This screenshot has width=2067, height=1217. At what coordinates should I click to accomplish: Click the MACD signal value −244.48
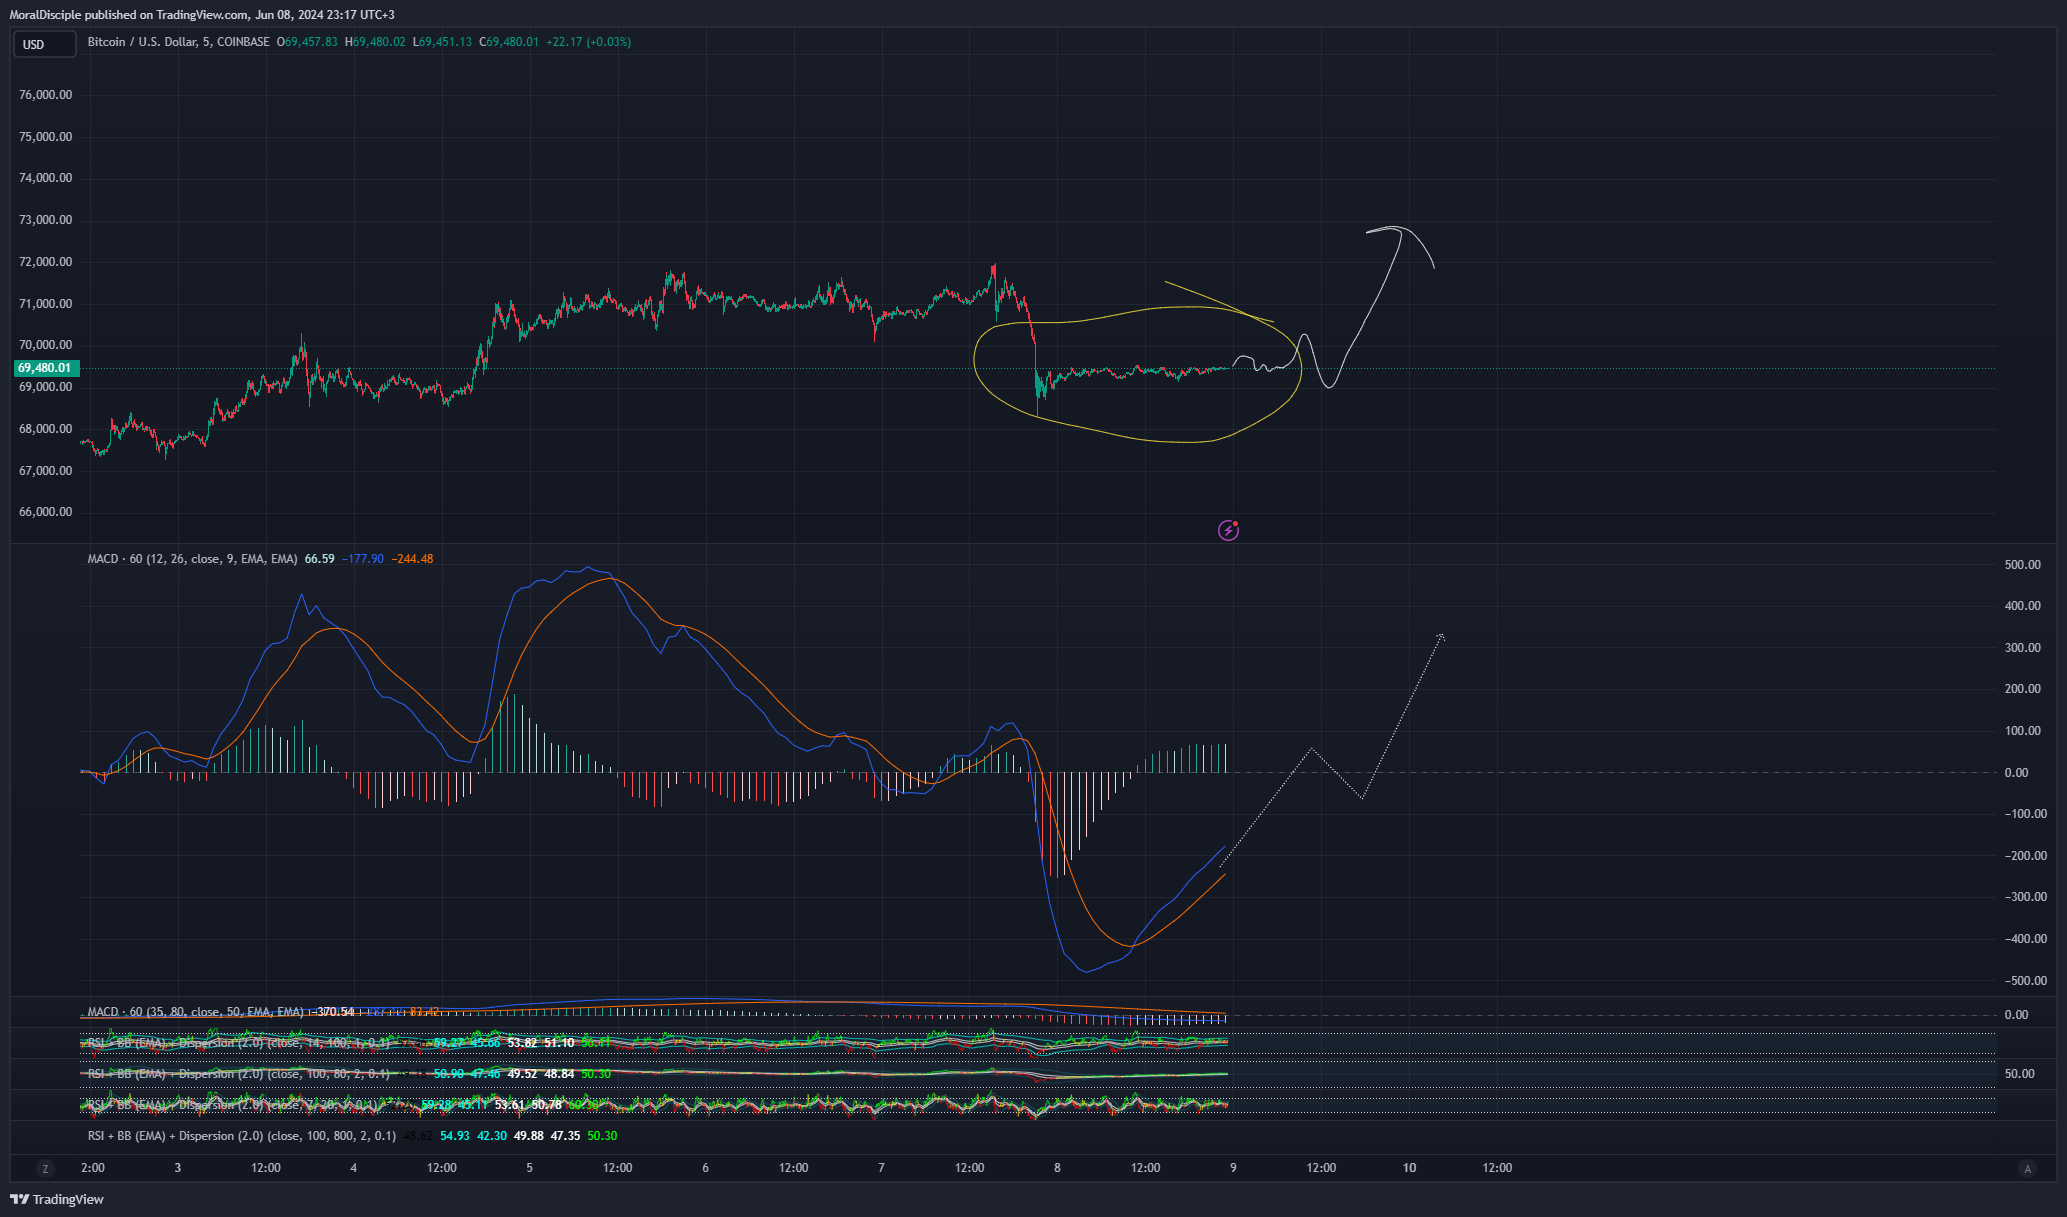point(412,559)
